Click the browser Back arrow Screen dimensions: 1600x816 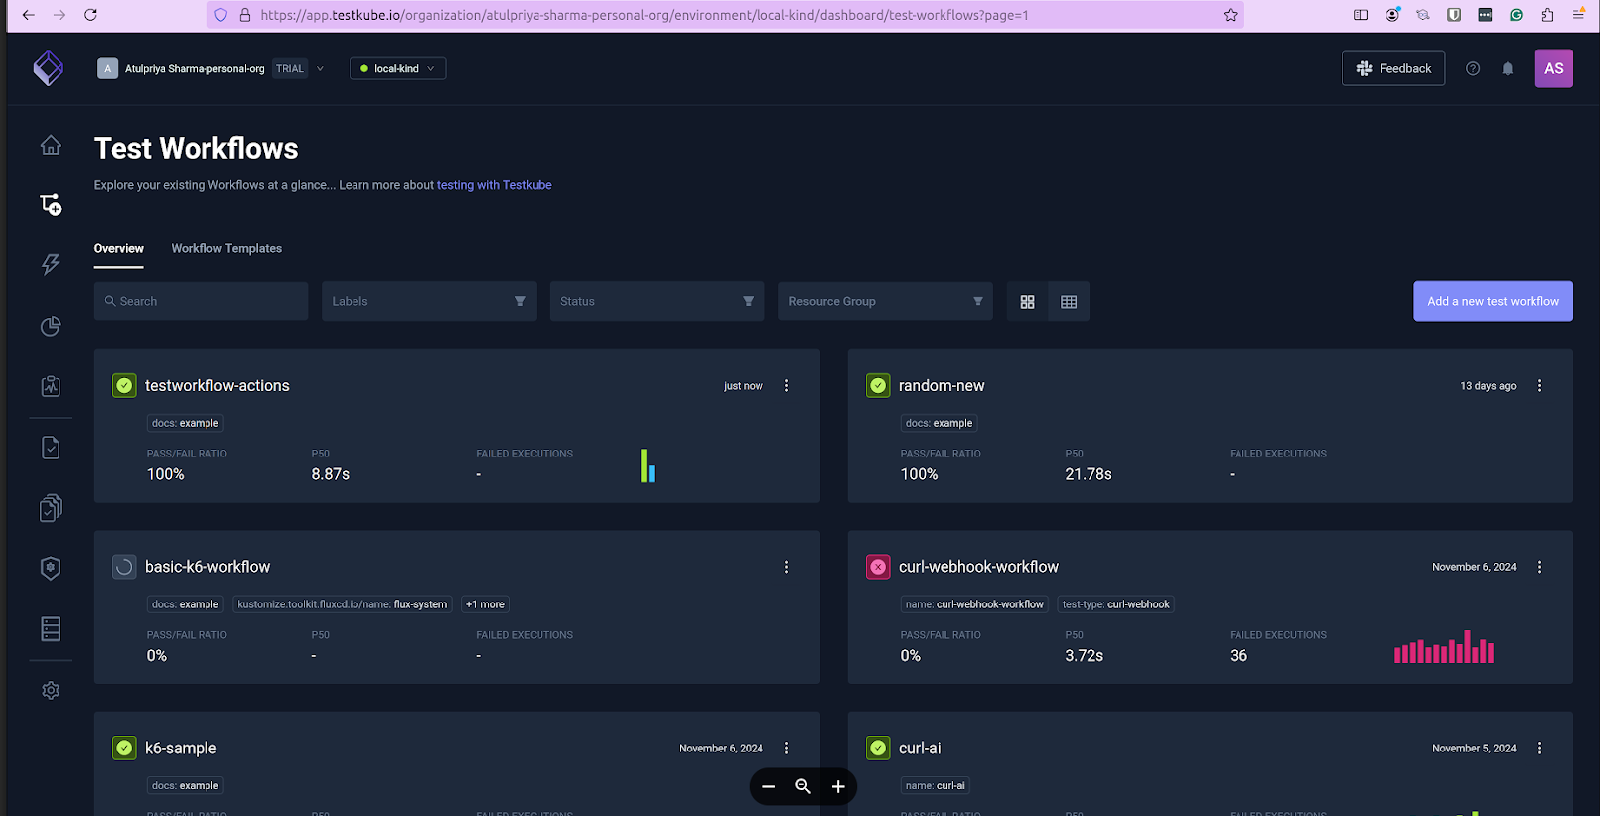coord(28,15)
